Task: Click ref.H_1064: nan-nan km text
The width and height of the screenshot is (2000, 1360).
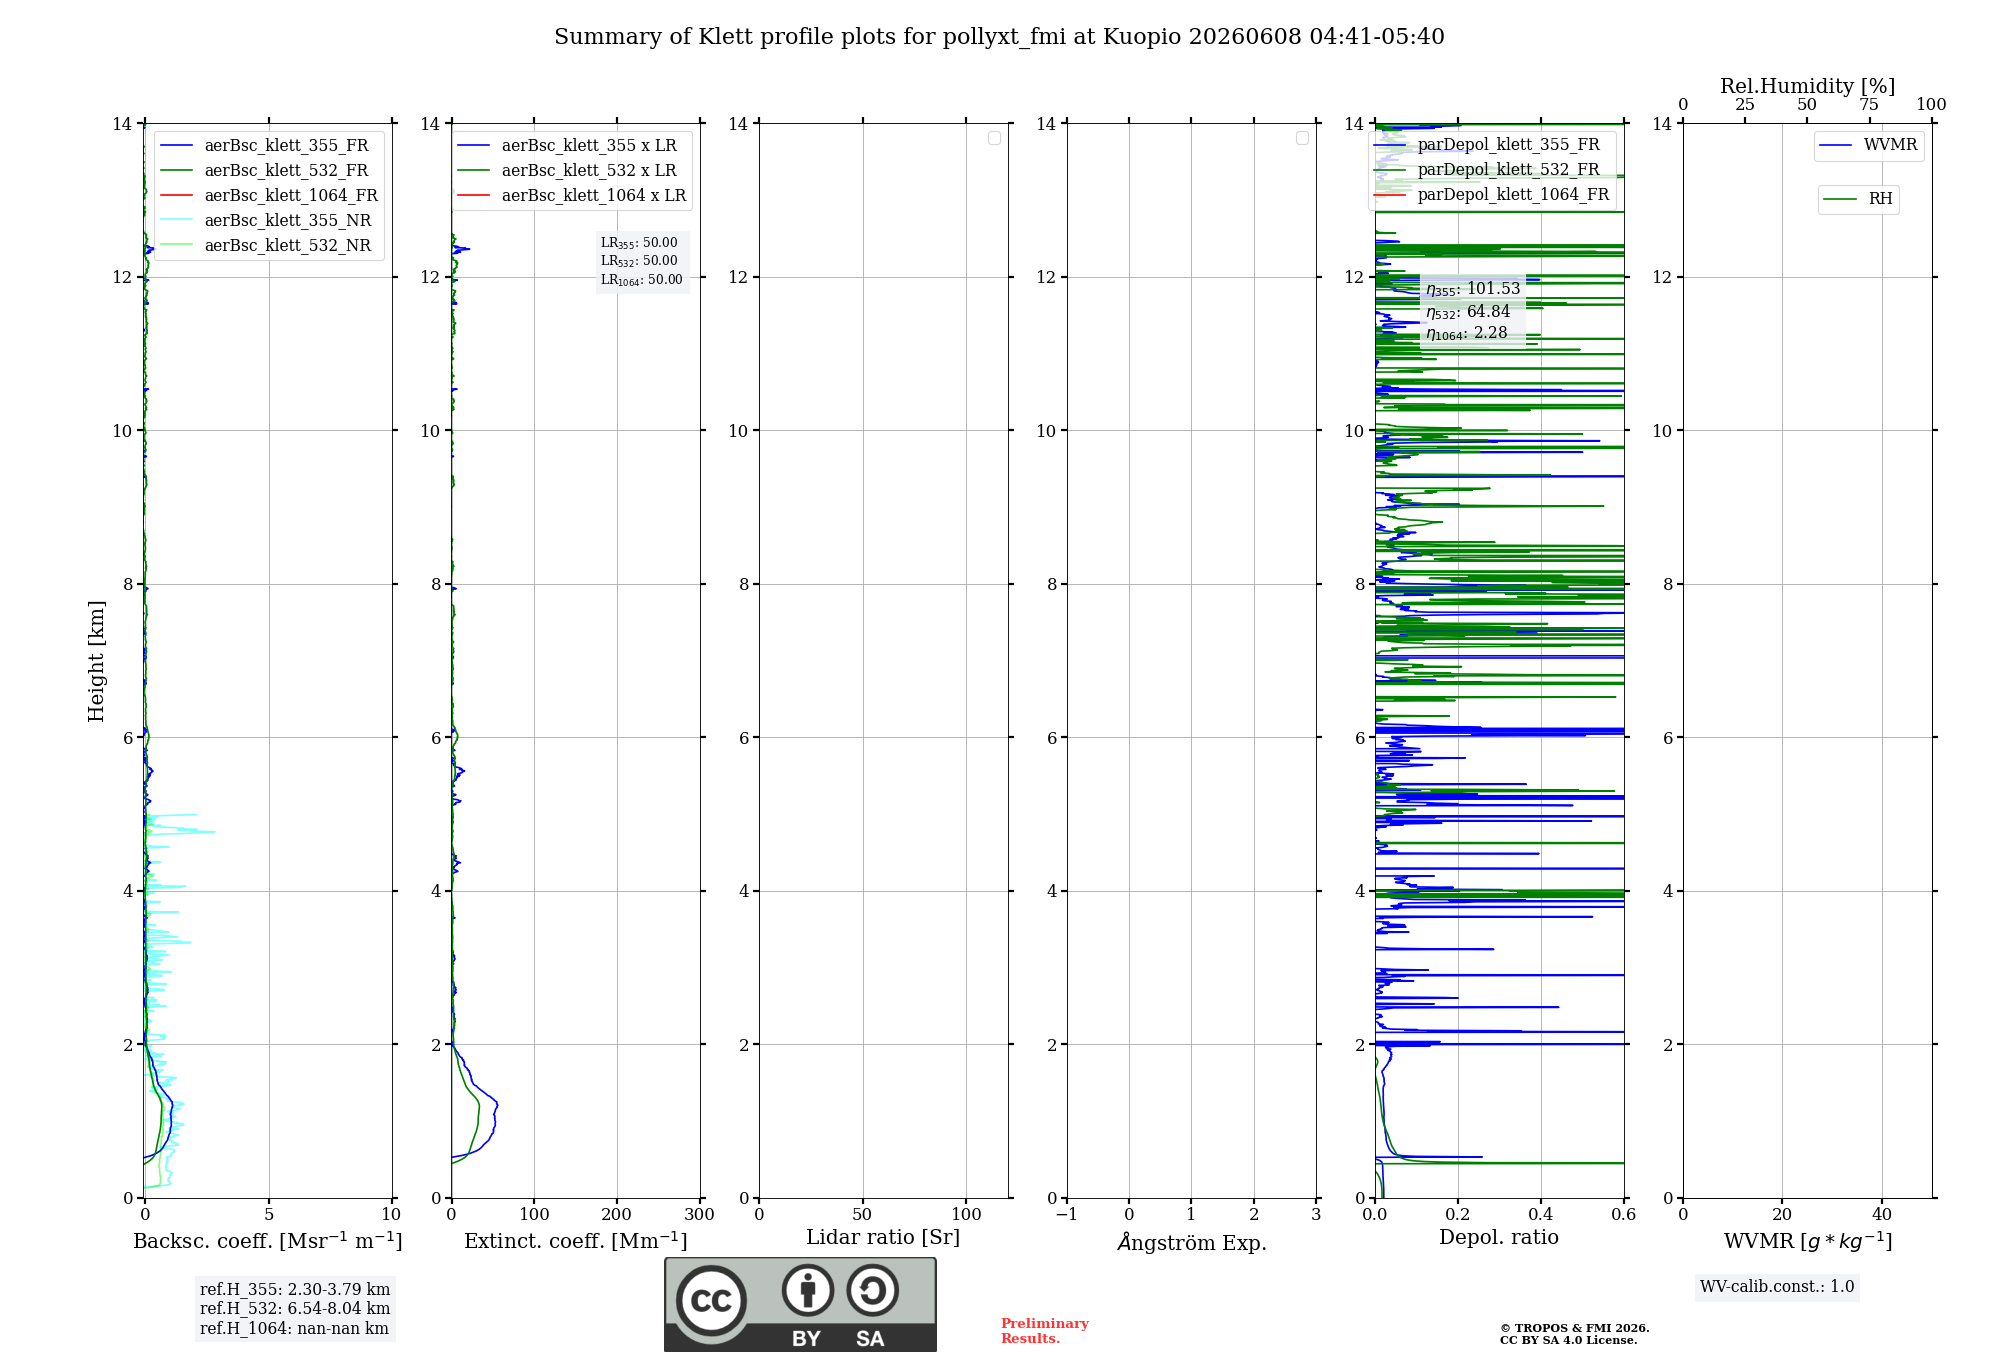Action: (294, 1328)
